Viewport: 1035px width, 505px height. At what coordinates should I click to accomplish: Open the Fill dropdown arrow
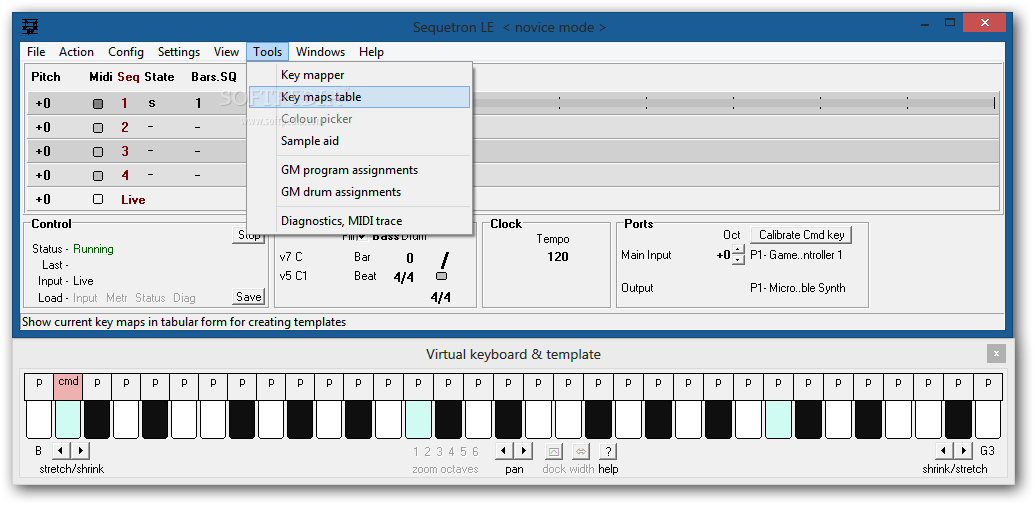(x=362, y=237)
